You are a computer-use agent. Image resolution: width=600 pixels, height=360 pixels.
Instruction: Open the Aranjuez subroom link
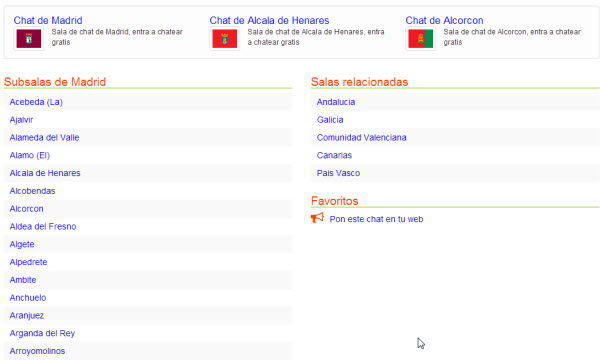click(x=27, y=316)
